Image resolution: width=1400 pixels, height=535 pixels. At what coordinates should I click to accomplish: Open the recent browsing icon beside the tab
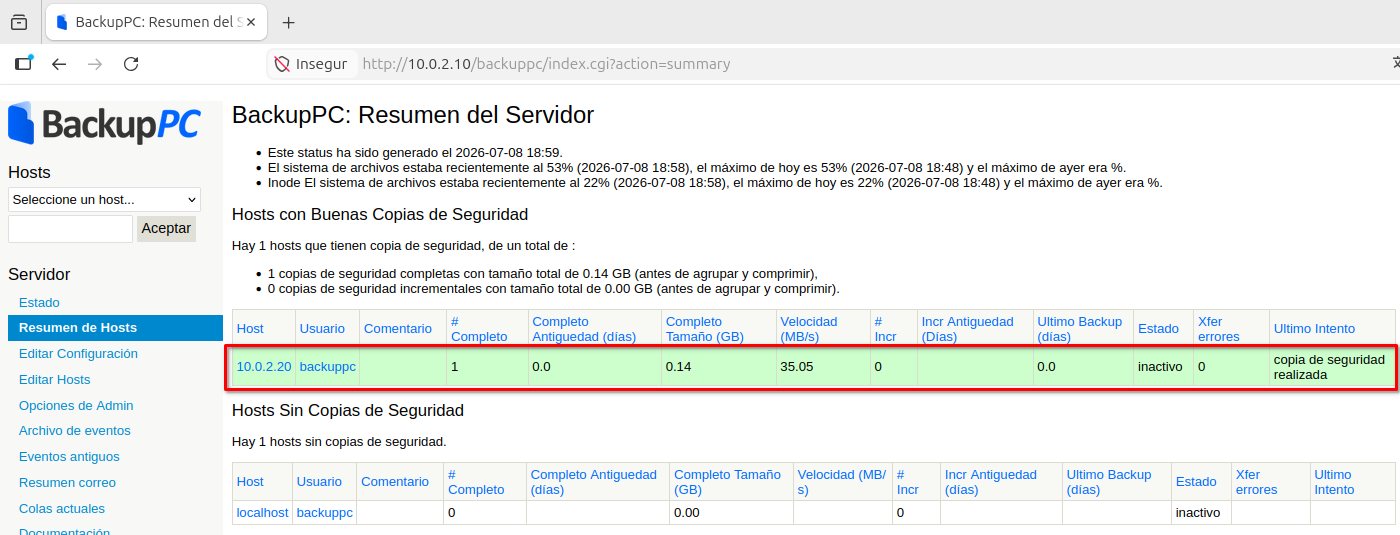[18, 22]
